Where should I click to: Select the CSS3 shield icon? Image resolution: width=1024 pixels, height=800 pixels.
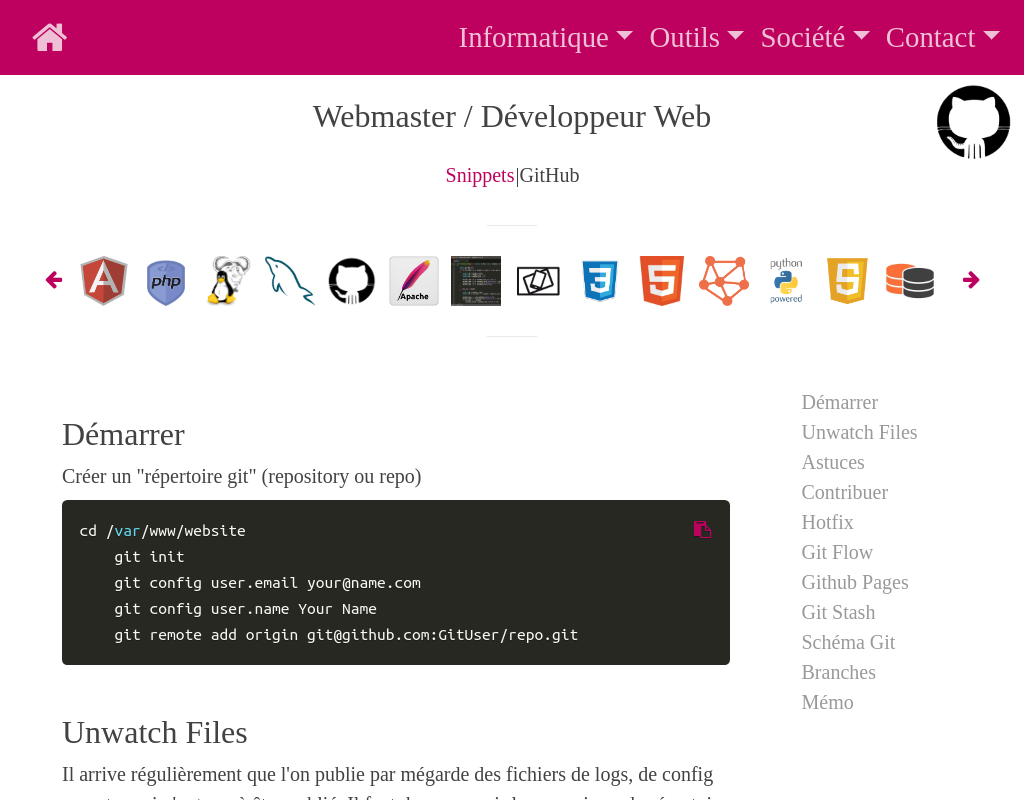coord(599,281)
